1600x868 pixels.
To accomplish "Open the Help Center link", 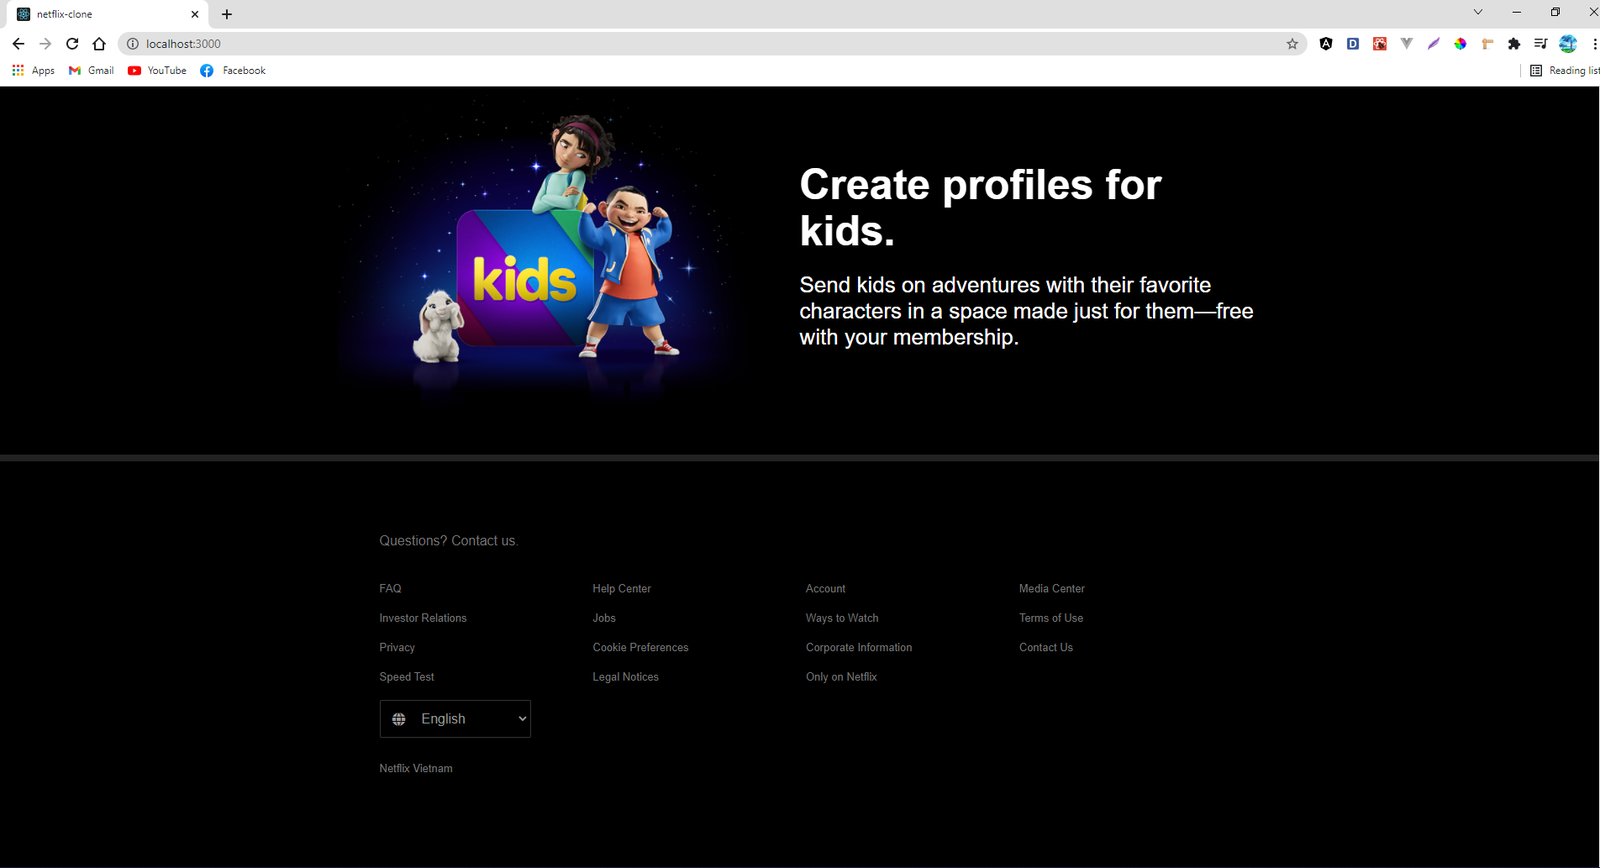I will coord(622,589).
